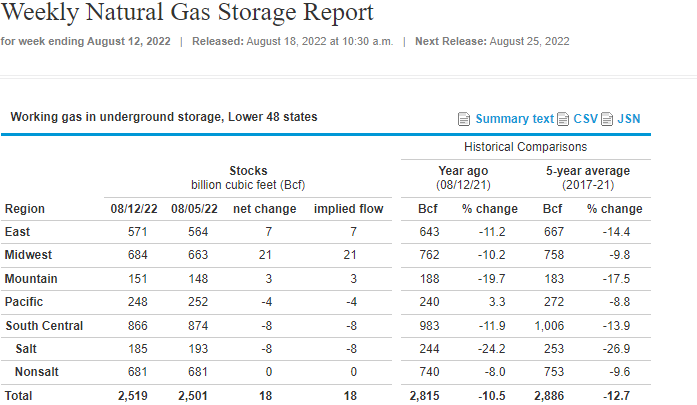The image size is (697, 405).
Task: Click Pacific year-ago change 3.3
Action: click(x=497, y=302)
